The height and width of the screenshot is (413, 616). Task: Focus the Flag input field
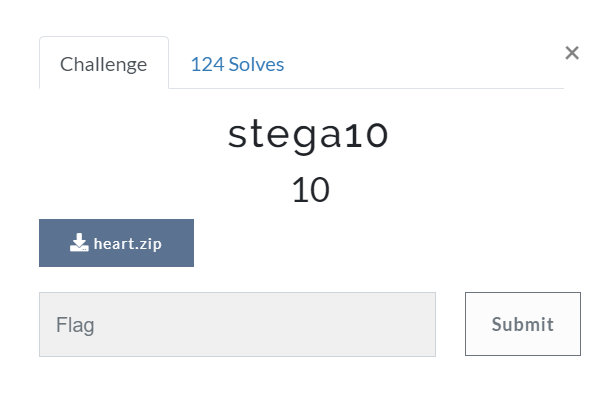click(237, 324)
